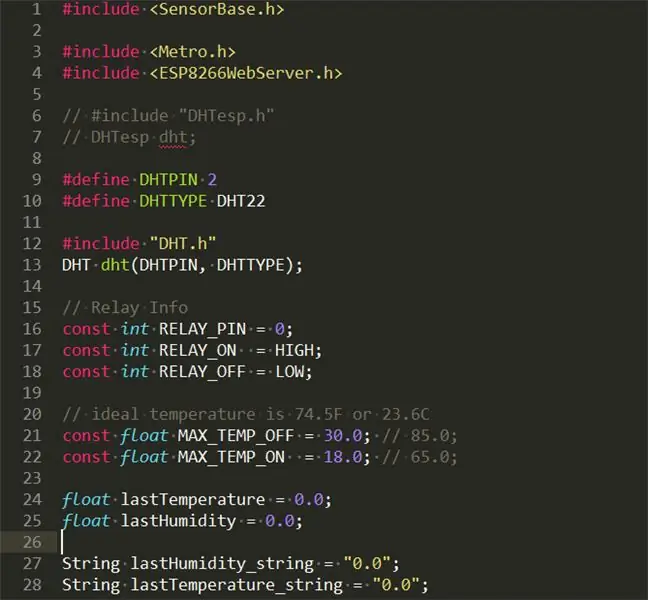Click the dht constructor name on line 13
The height and width of the screenshot is (600, 648).
[x=115, y=265]
